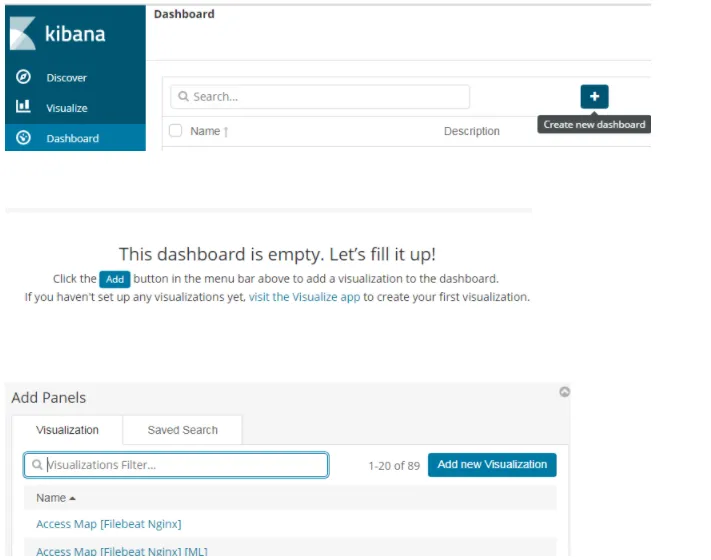711x560 pixels.
Task: Open Access Map [Filebeat Nginx] visualization
Action: (x=108, y=524)
